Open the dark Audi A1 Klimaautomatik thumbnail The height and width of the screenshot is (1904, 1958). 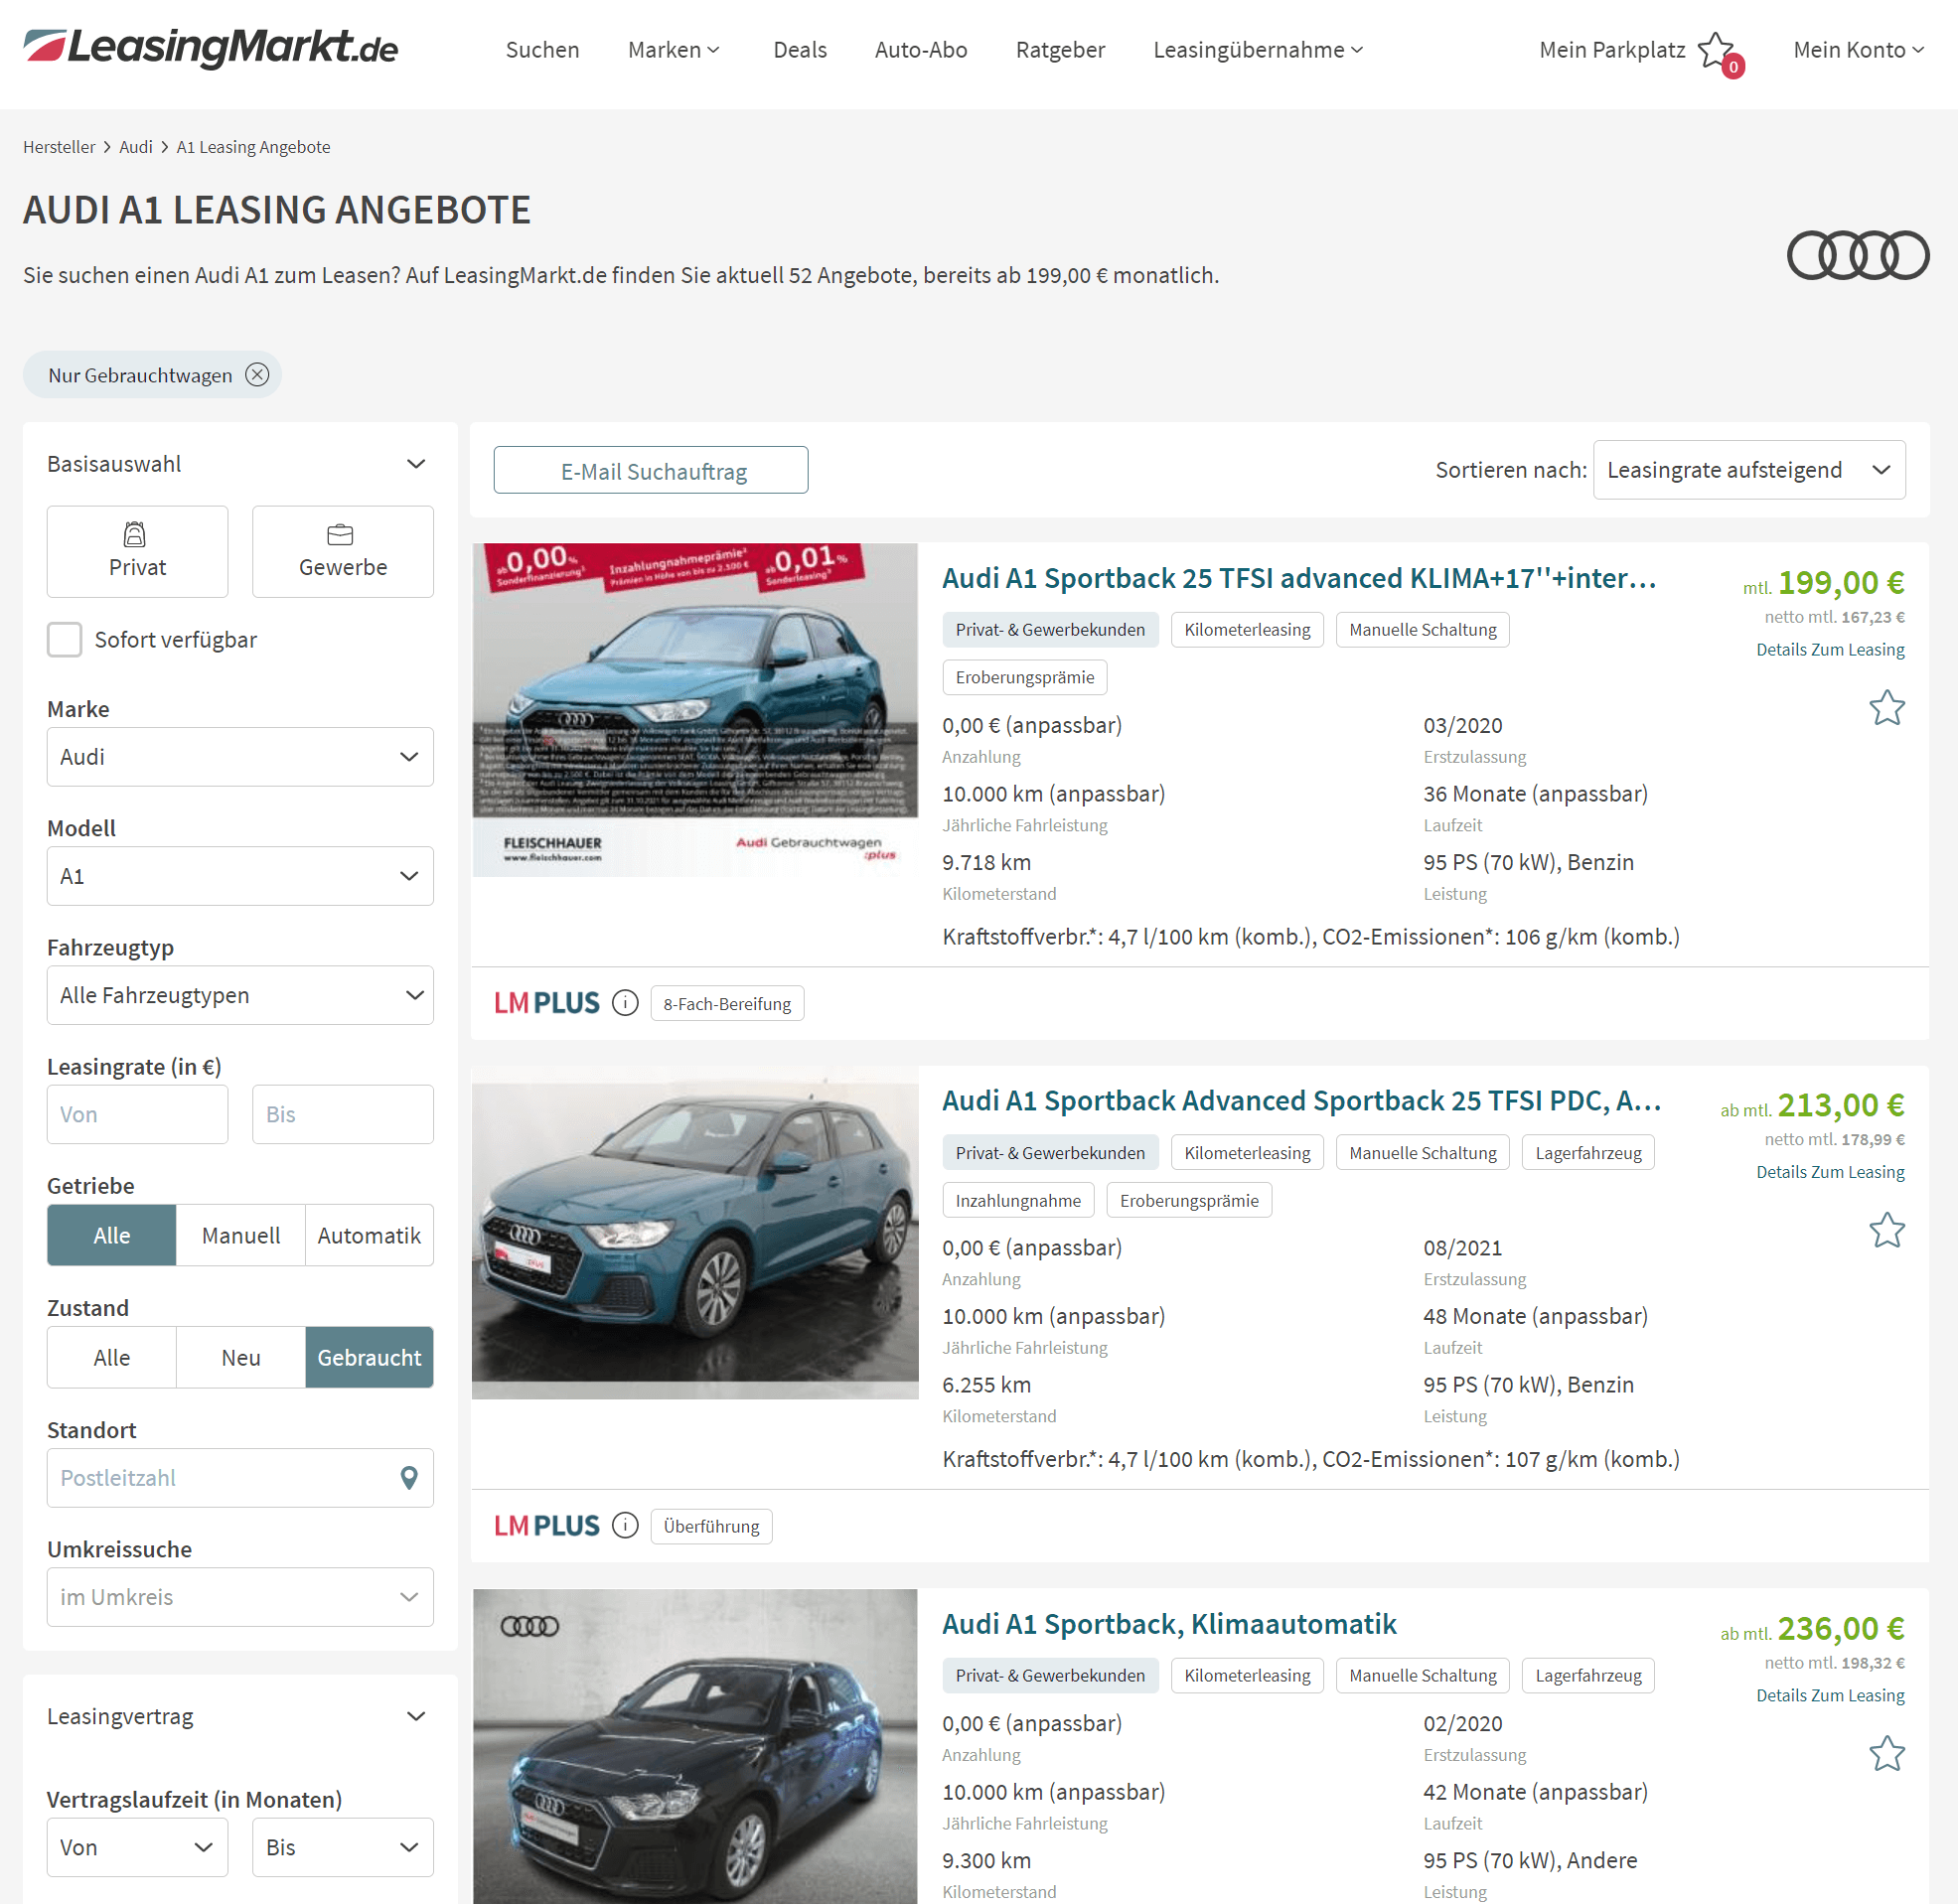pyautogui.click(x=695, y=1746)
